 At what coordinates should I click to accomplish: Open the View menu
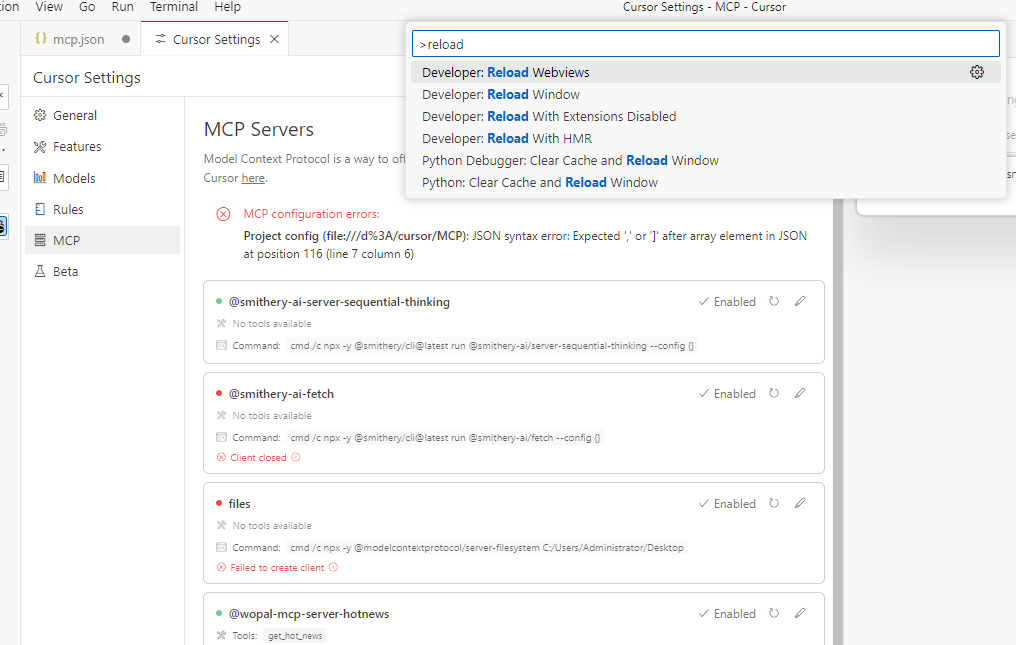click(49, 7)
